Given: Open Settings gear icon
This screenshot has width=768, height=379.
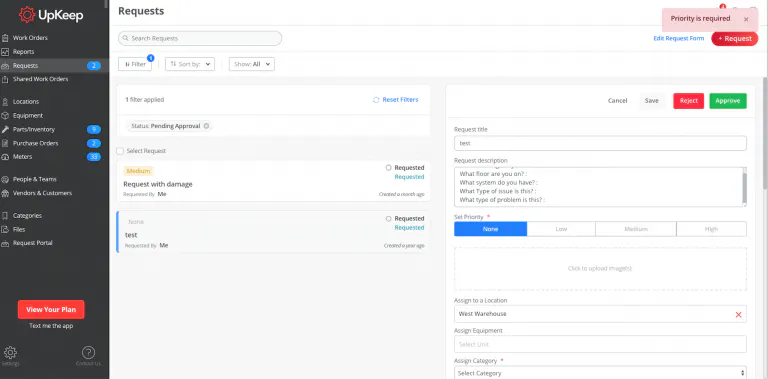Looking at the screenshot, I should pos(10,353).
